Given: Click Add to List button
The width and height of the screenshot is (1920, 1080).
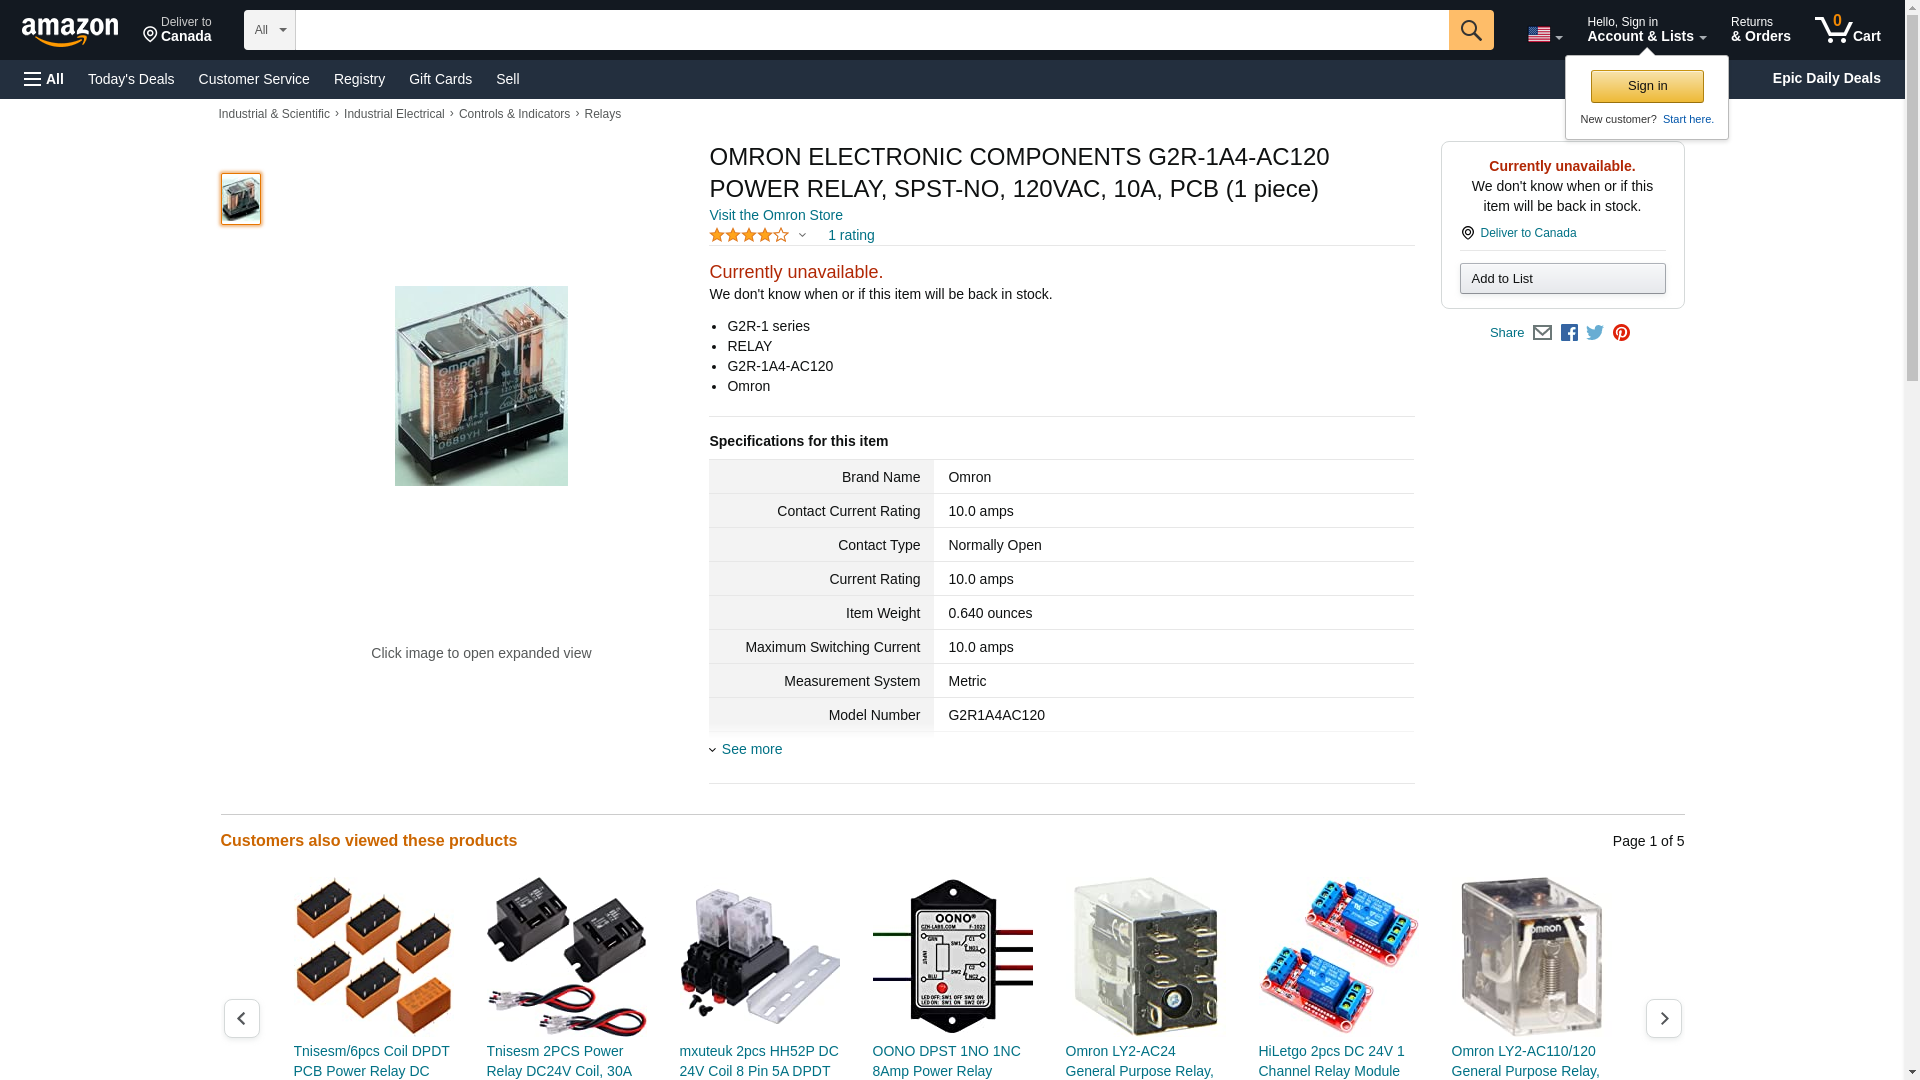Looking at the screenshot, I should click(x=1562, y=278).
